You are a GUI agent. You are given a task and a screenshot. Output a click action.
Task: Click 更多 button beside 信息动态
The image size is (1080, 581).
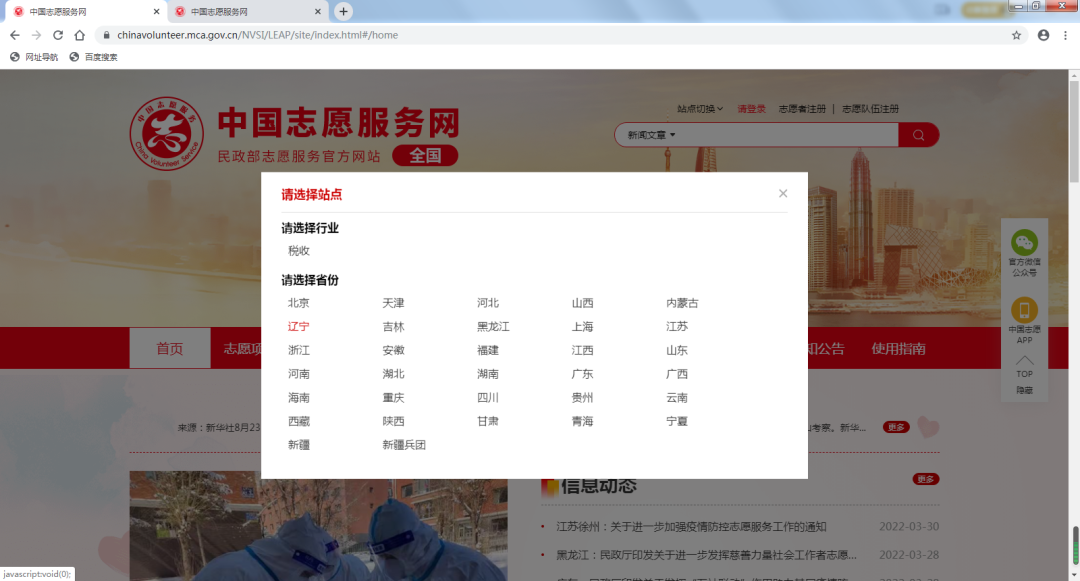pyautogui.click(x=926, y=479)
